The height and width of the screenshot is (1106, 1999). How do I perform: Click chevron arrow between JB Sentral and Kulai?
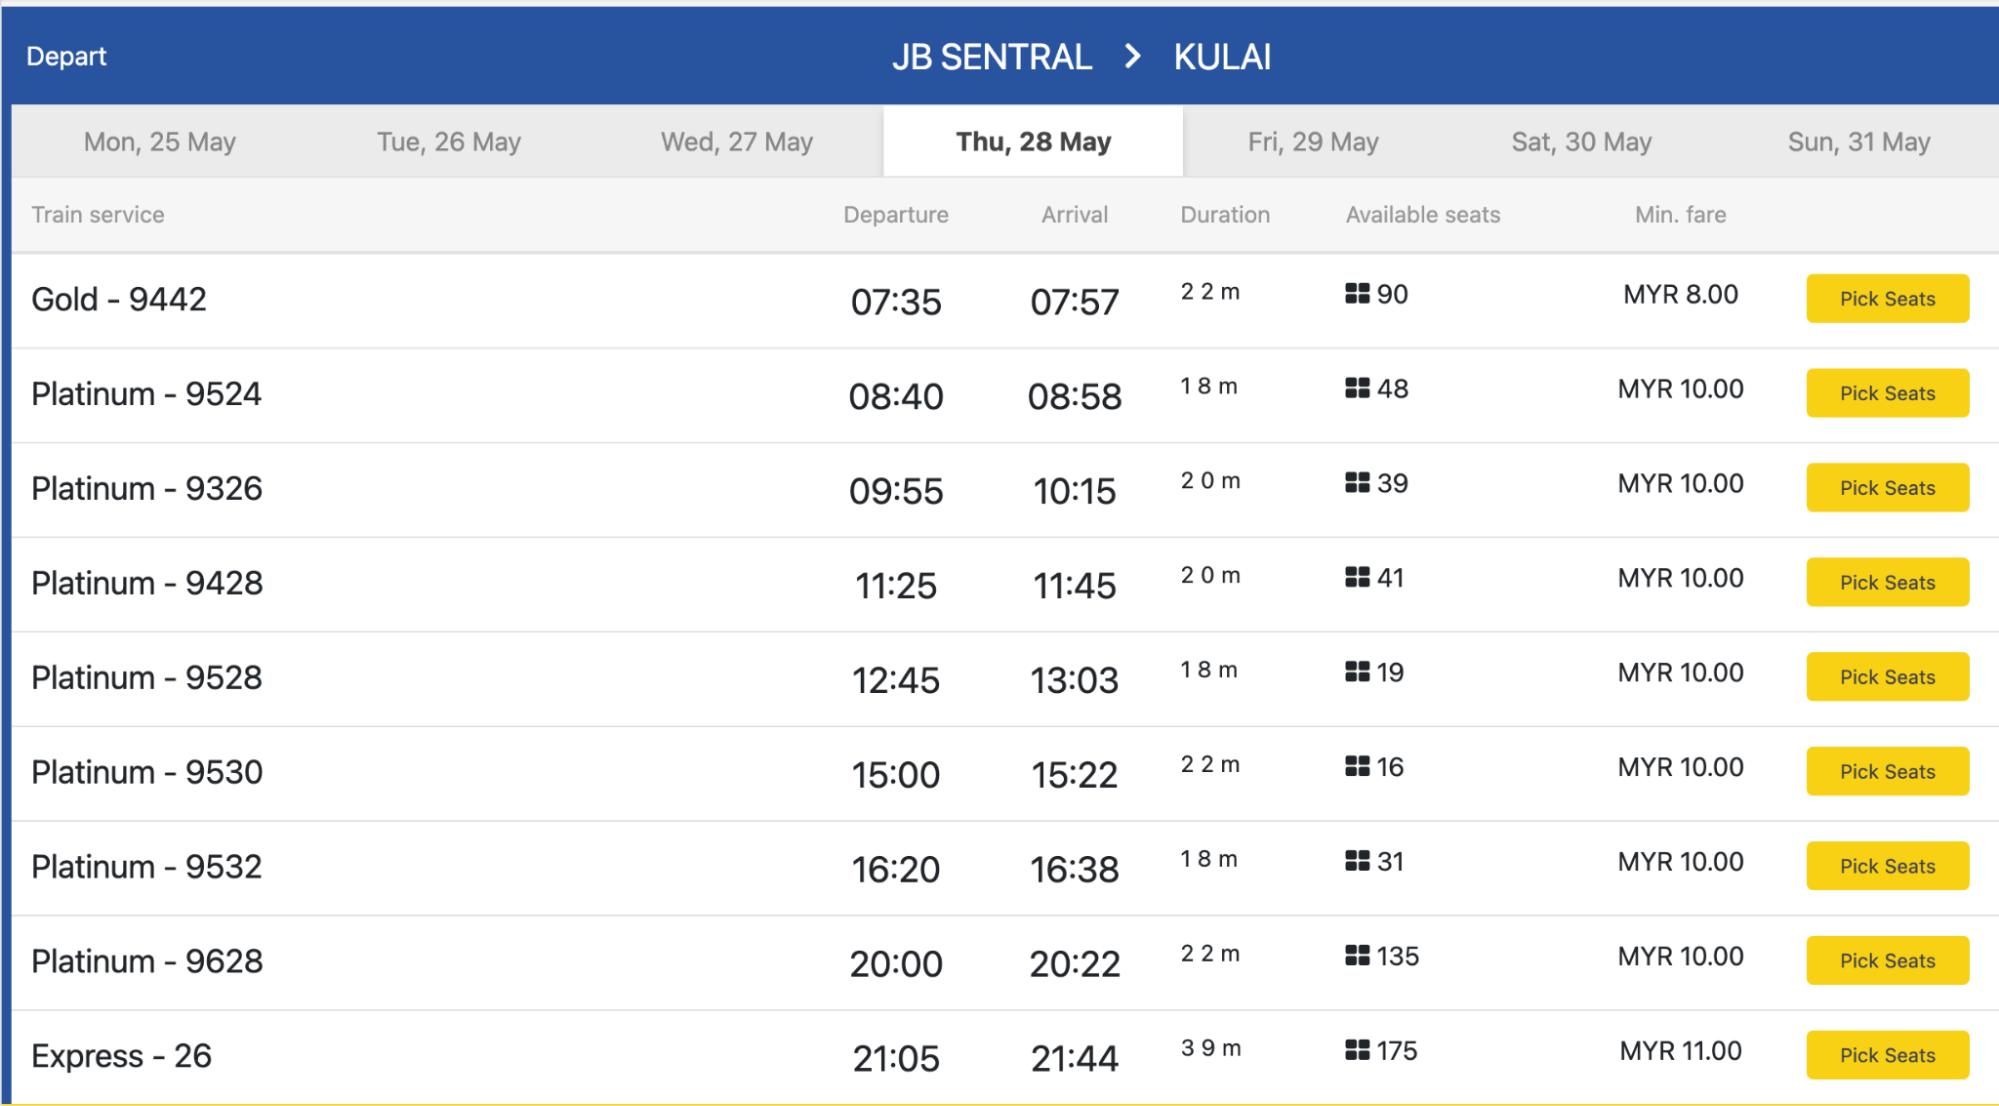coord(1132,56)
